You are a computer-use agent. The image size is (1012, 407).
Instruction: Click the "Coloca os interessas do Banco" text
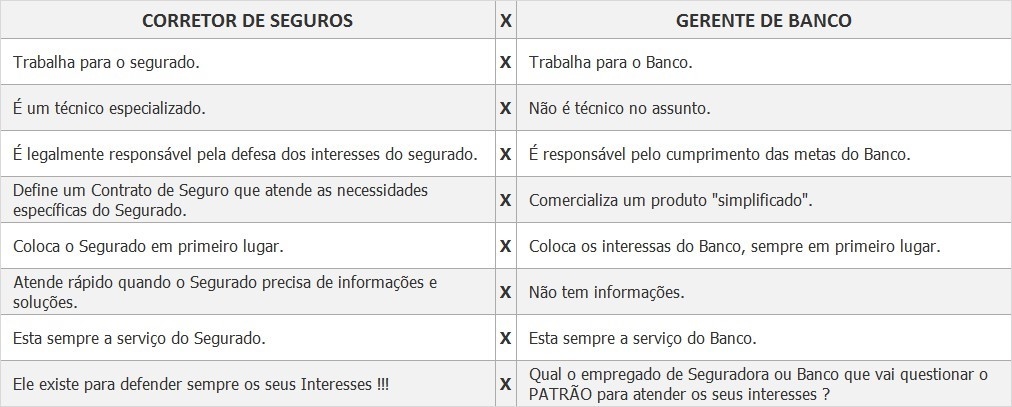[x=734, y=245]
